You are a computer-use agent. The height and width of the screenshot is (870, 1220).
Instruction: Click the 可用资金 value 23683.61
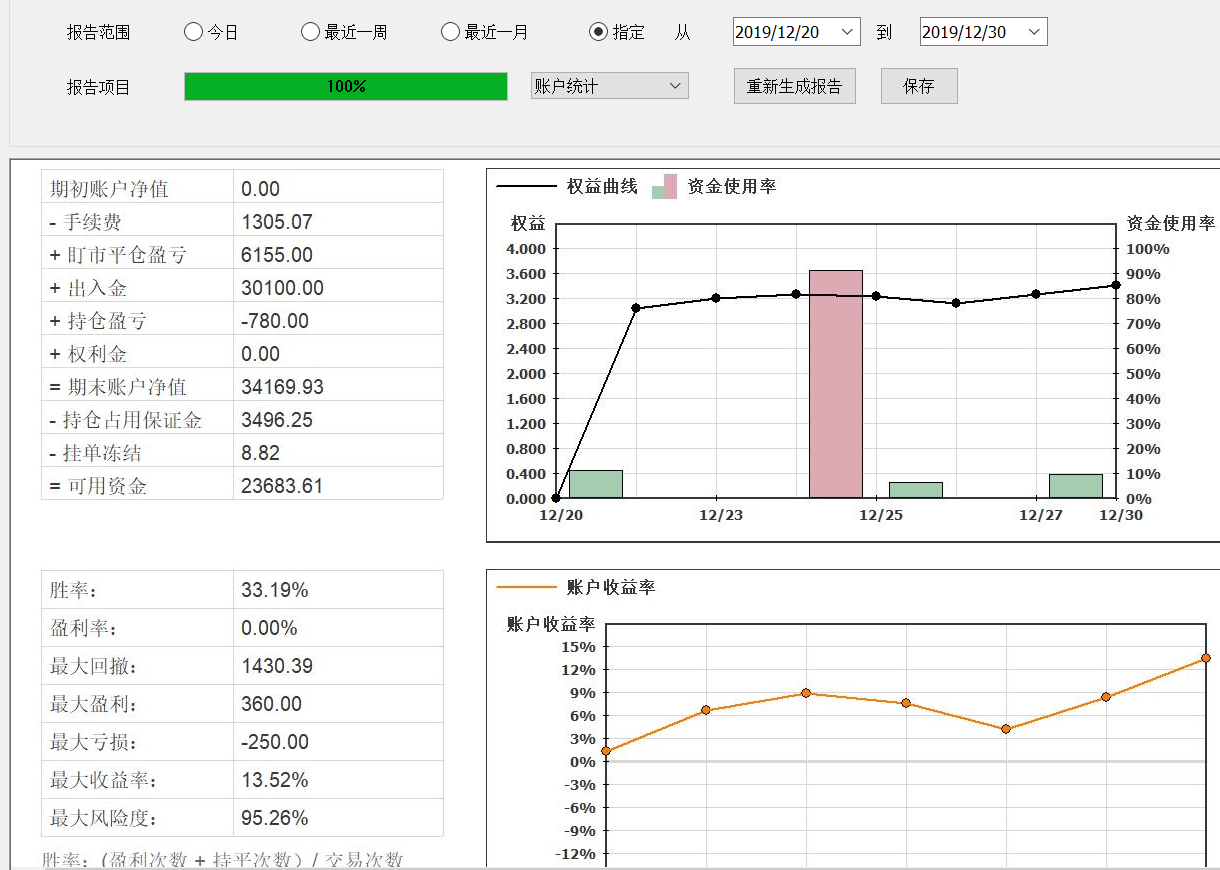(283, 486)
